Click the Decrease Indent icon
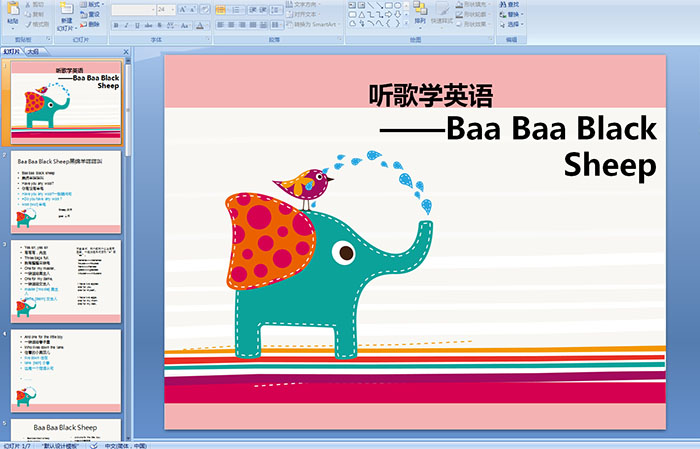 coord(253,10)
